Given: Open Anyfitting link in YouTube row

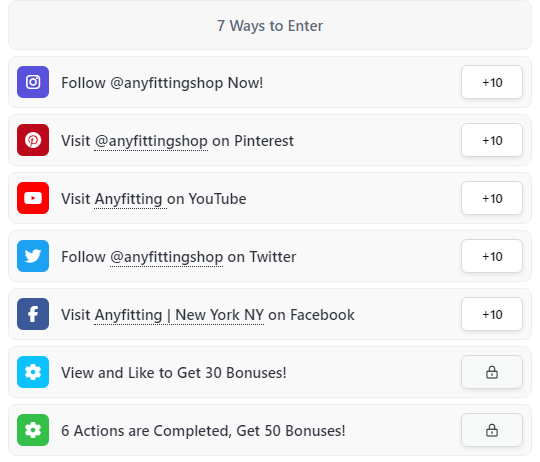Looking at the screenshot, I should tap(128, 199).
